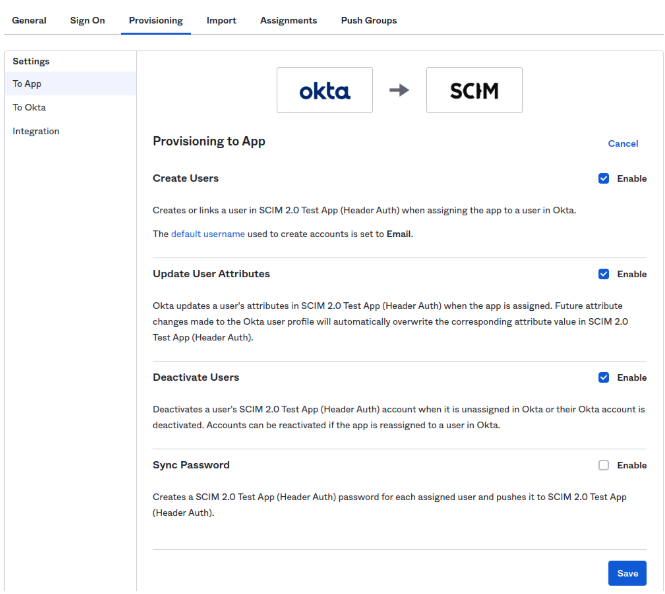Select the Provisioning tab

(156, 20)
